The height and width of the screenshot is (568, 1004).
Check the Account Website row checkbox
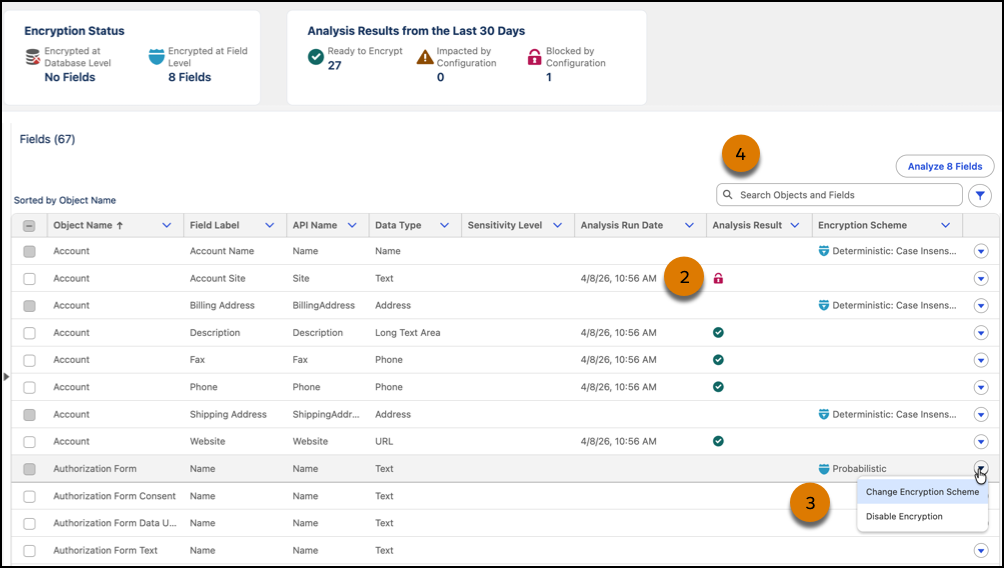[29, 442]
